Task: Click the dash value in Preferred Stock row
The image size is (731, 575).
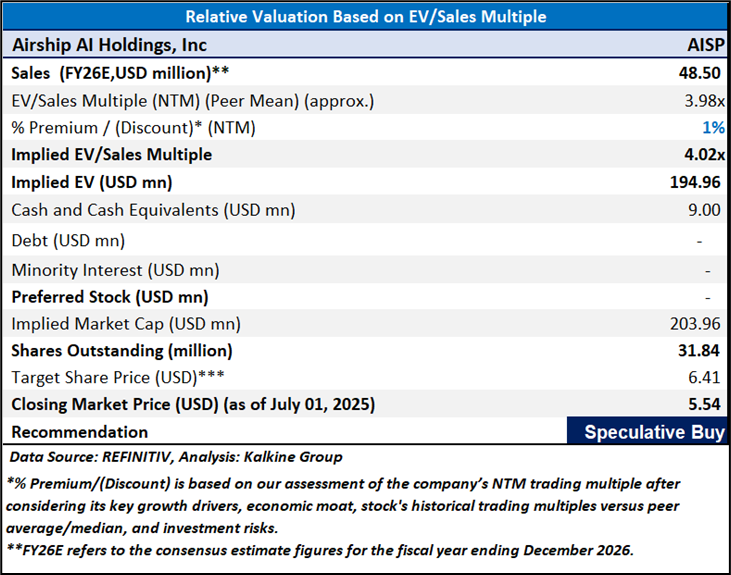Action: pyautogui.click(x=708, y=298)
